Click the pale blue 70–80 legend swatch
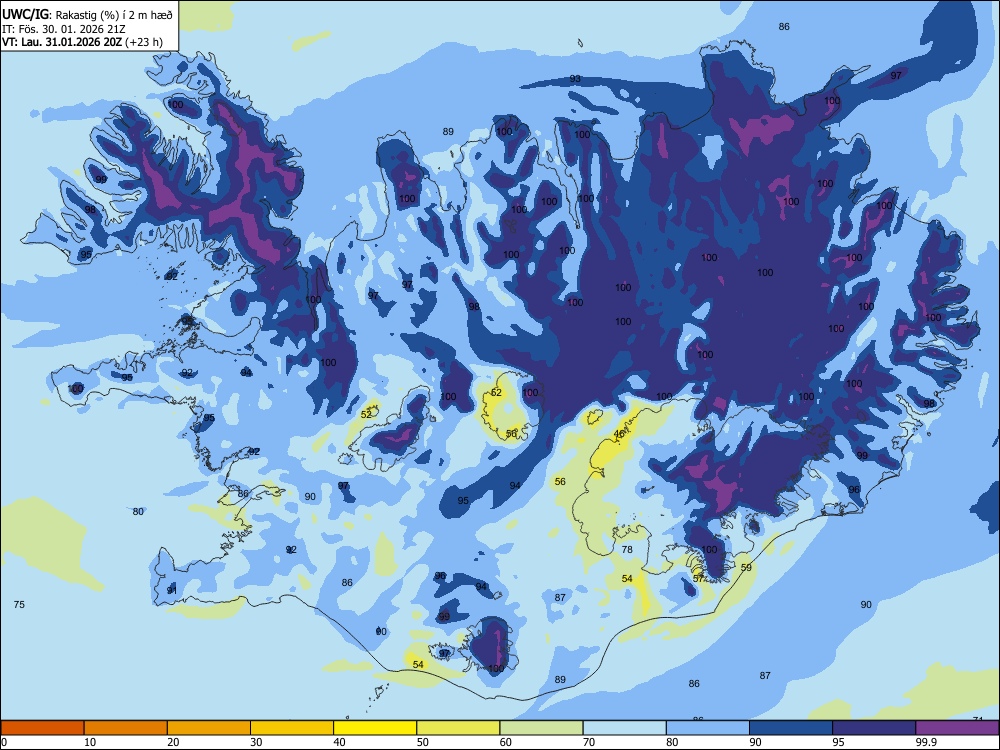 624,728
